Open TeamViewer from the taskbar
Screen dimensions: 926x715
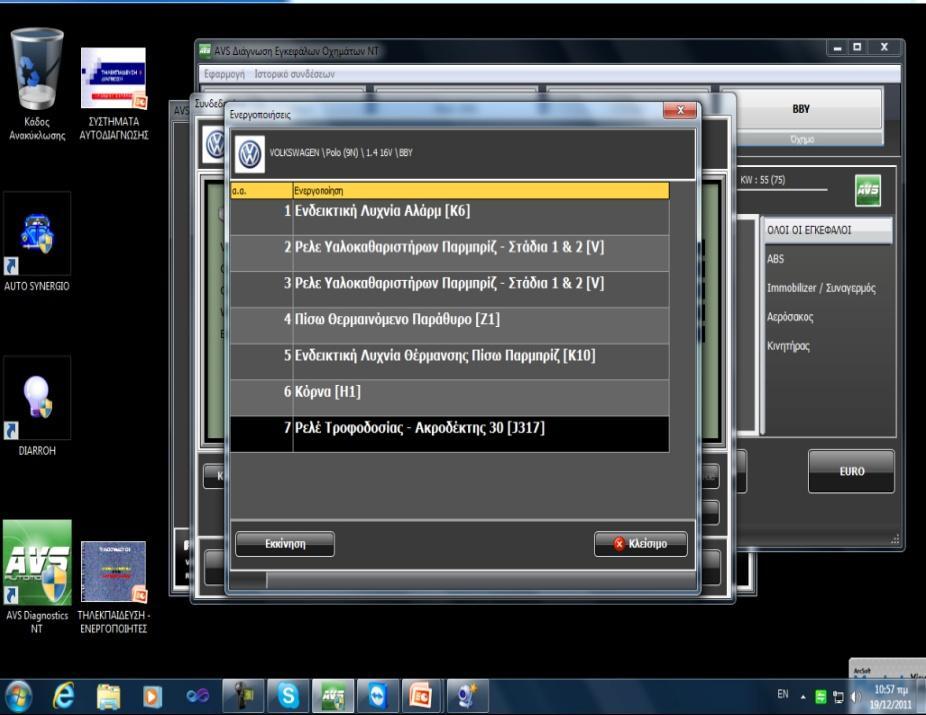point(378,696)
